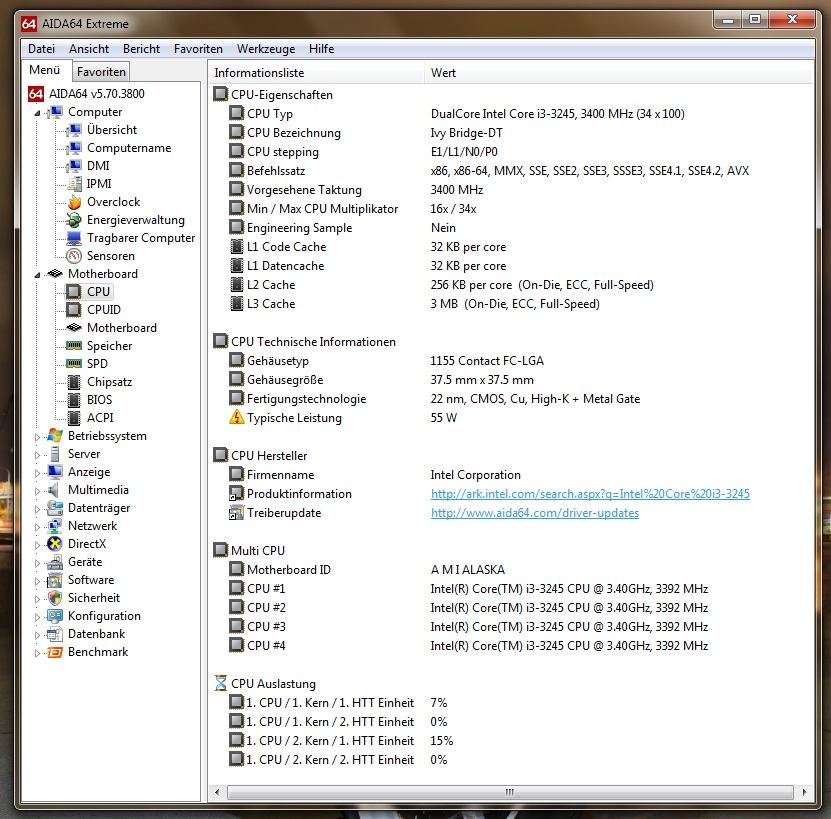This screenshot has height=819, width=831.
Task: Open the Sensoren gauge icon
Action: (74, 256)
